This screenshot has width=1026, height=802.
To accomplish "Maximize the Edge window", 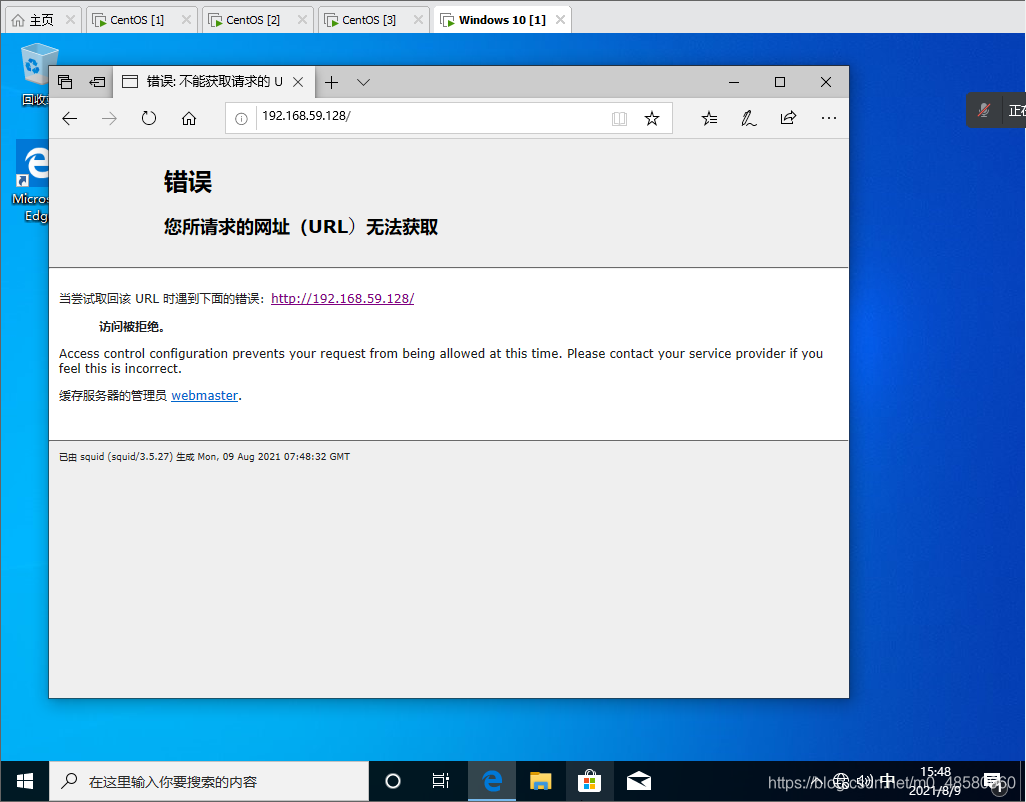I will tap(780, 82).
